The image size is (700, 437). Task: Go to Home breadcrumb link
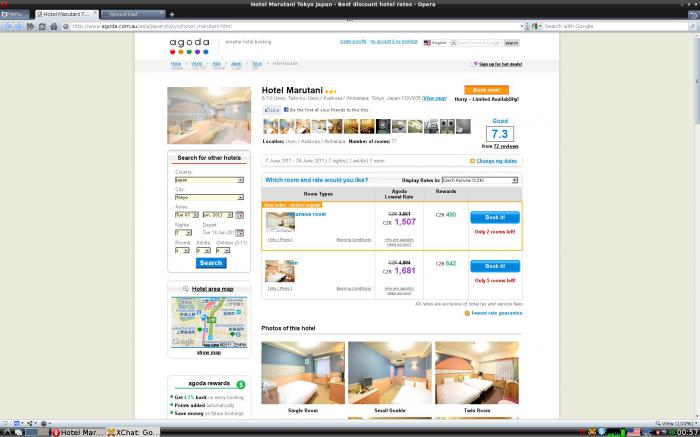176,64
